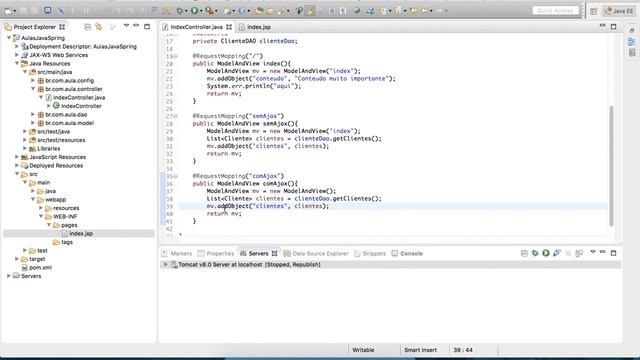Minimize the editor area

[x=602, y=26]
